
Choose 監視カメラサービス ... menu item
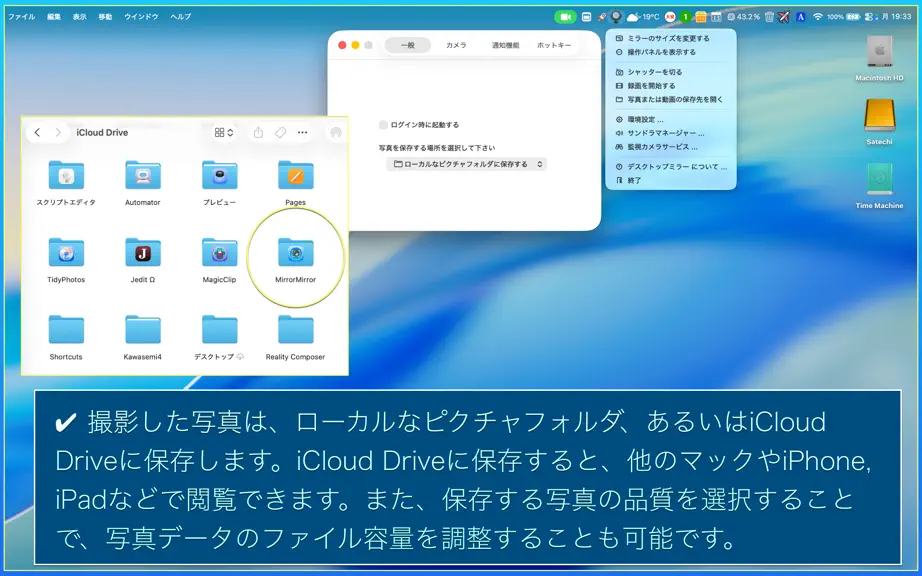671,147
